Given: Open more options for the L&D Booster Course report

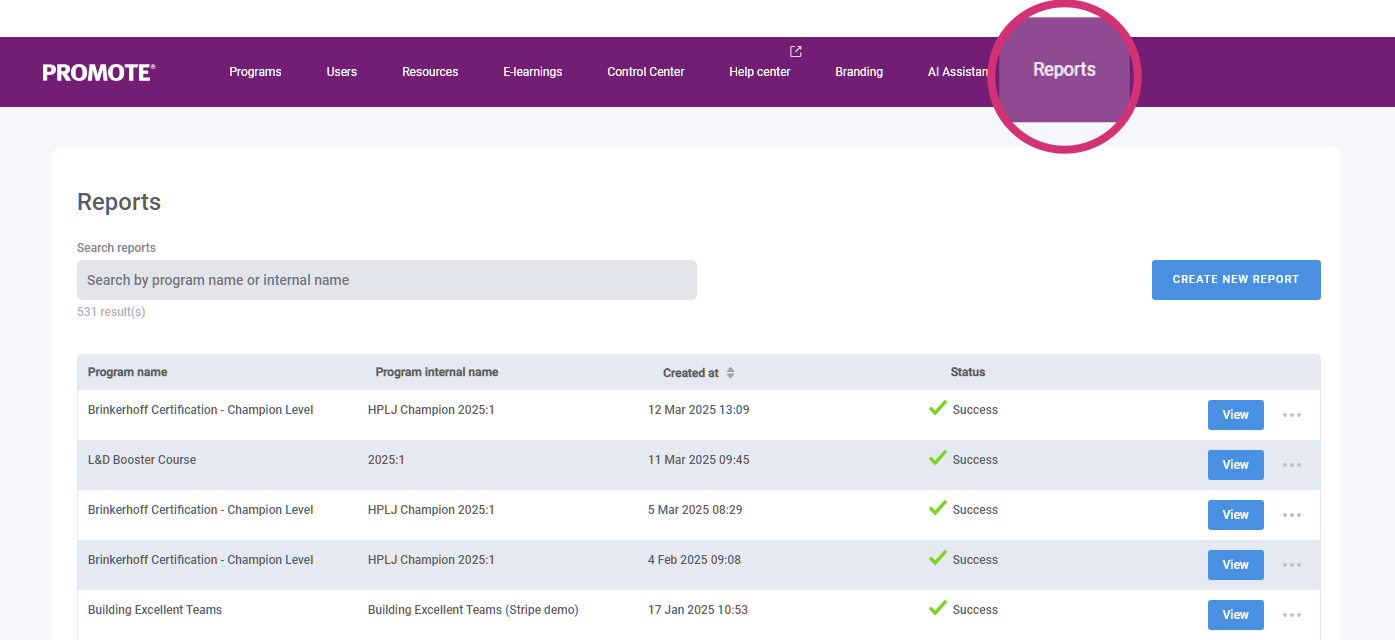Looking at the screenshot, I should (1292, 465).
